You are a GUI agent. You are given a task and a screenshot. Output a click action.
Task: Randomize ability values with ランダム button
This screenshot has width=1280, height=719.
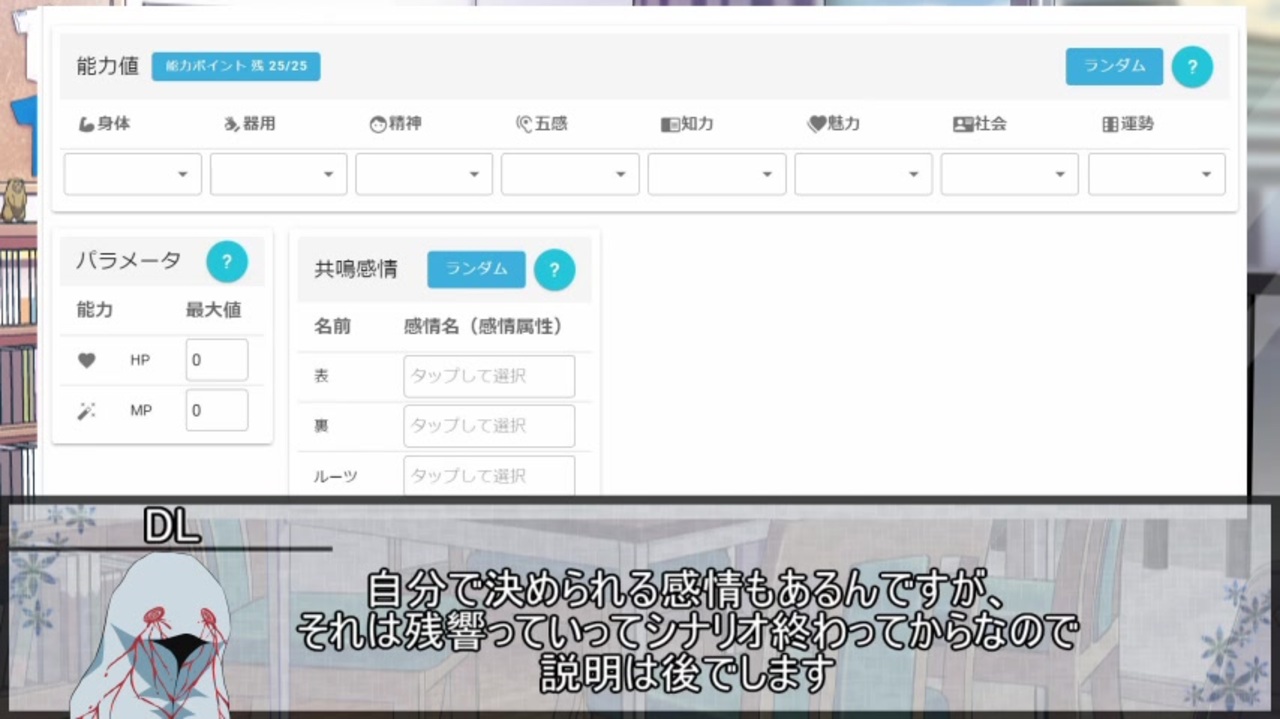click(1114, 66)
